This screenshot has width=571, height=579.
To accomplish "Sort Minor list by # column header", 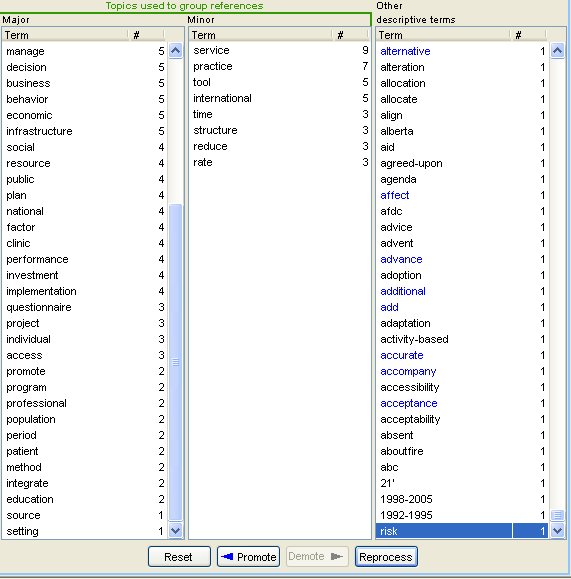I will [x=349, y=35].
